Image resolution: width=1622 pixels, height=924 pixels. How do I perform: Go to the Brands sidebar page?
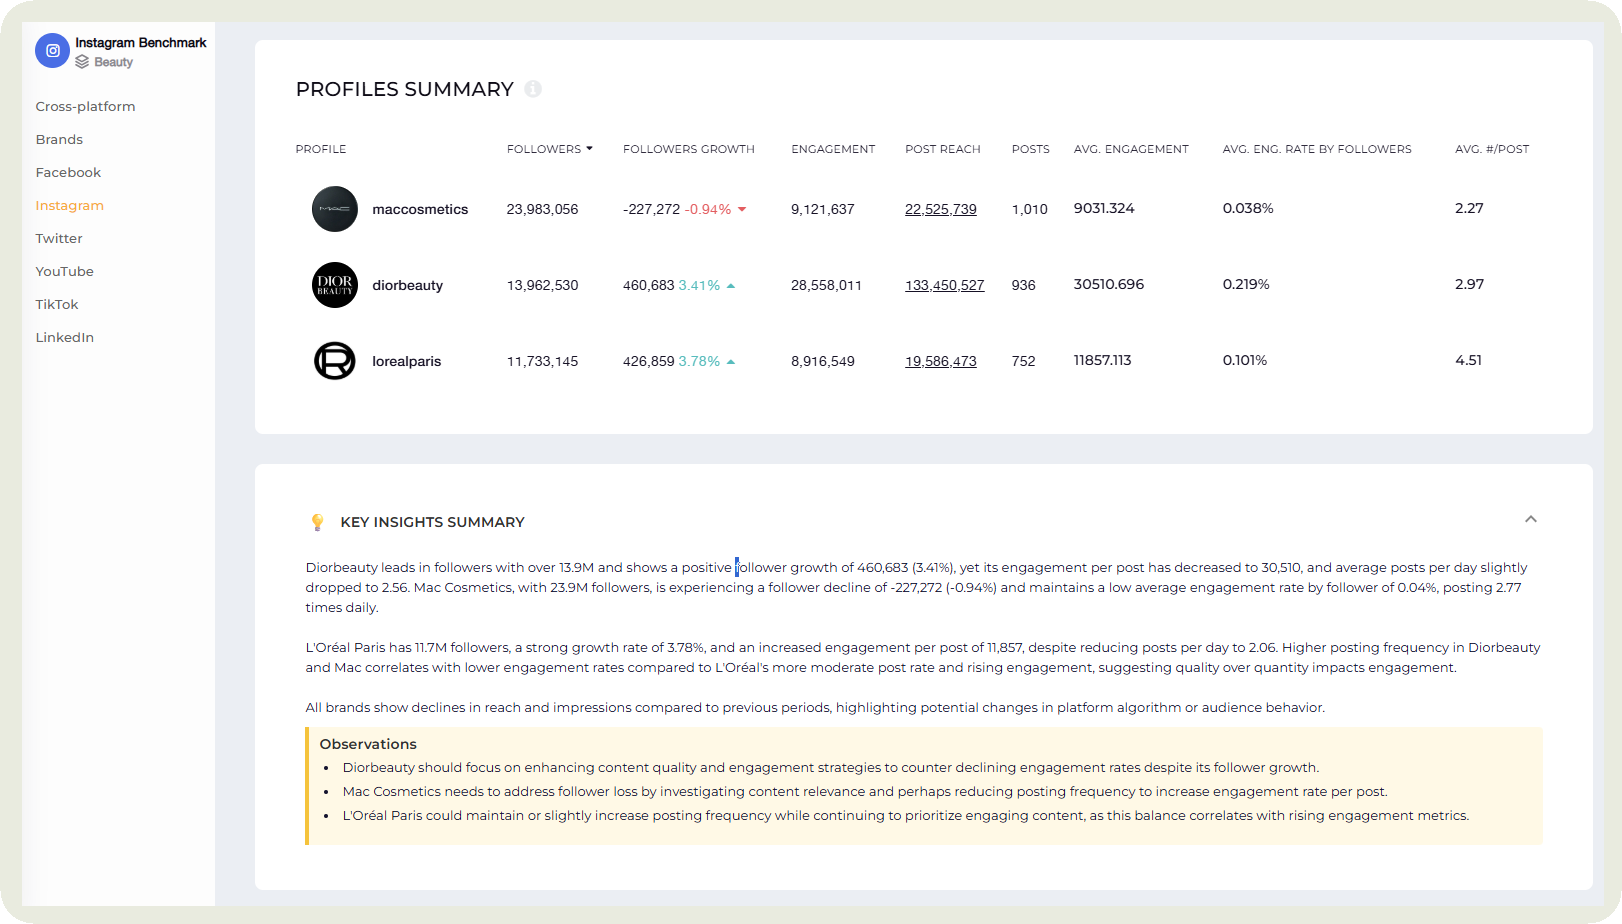(x=59, y=140)
